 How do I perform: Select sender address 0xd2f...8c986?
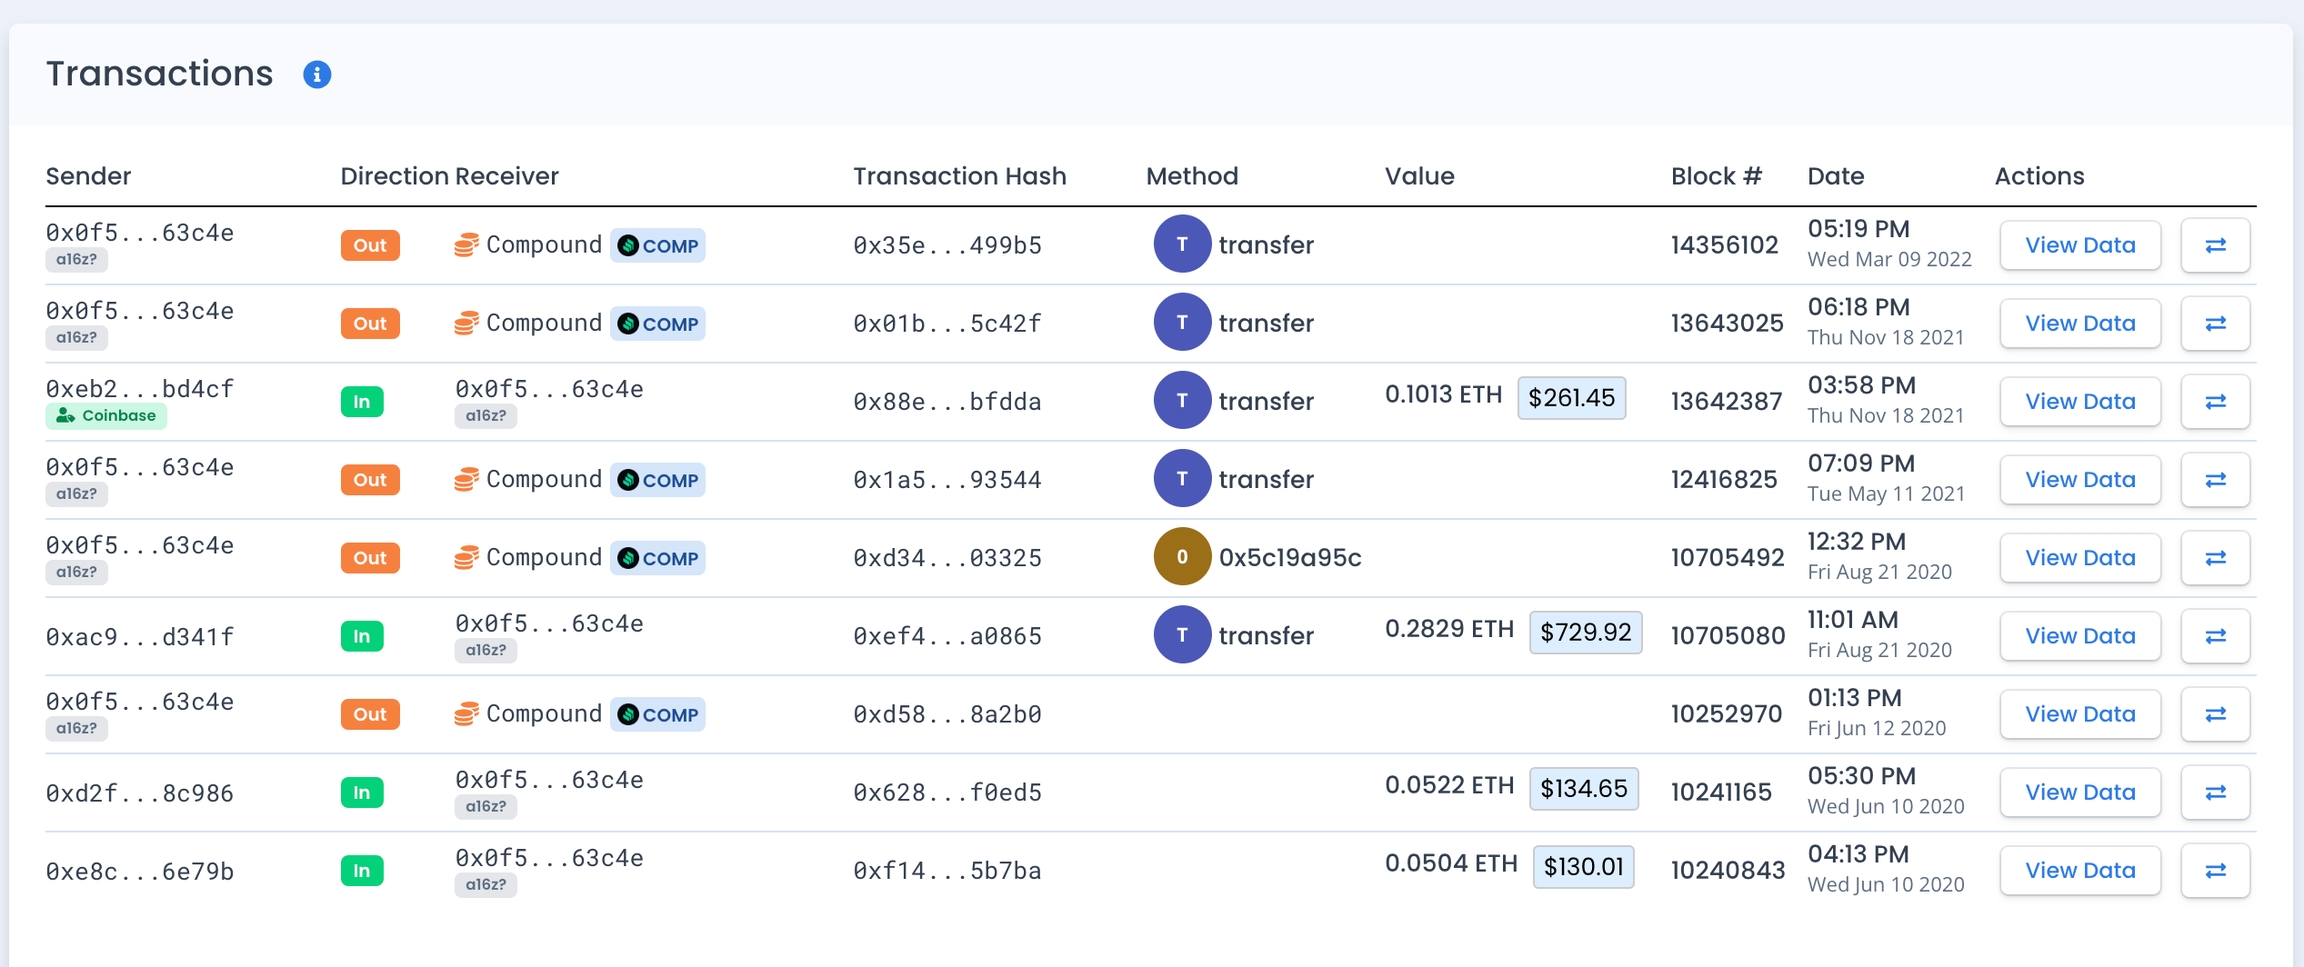click(x=140, y=793)
